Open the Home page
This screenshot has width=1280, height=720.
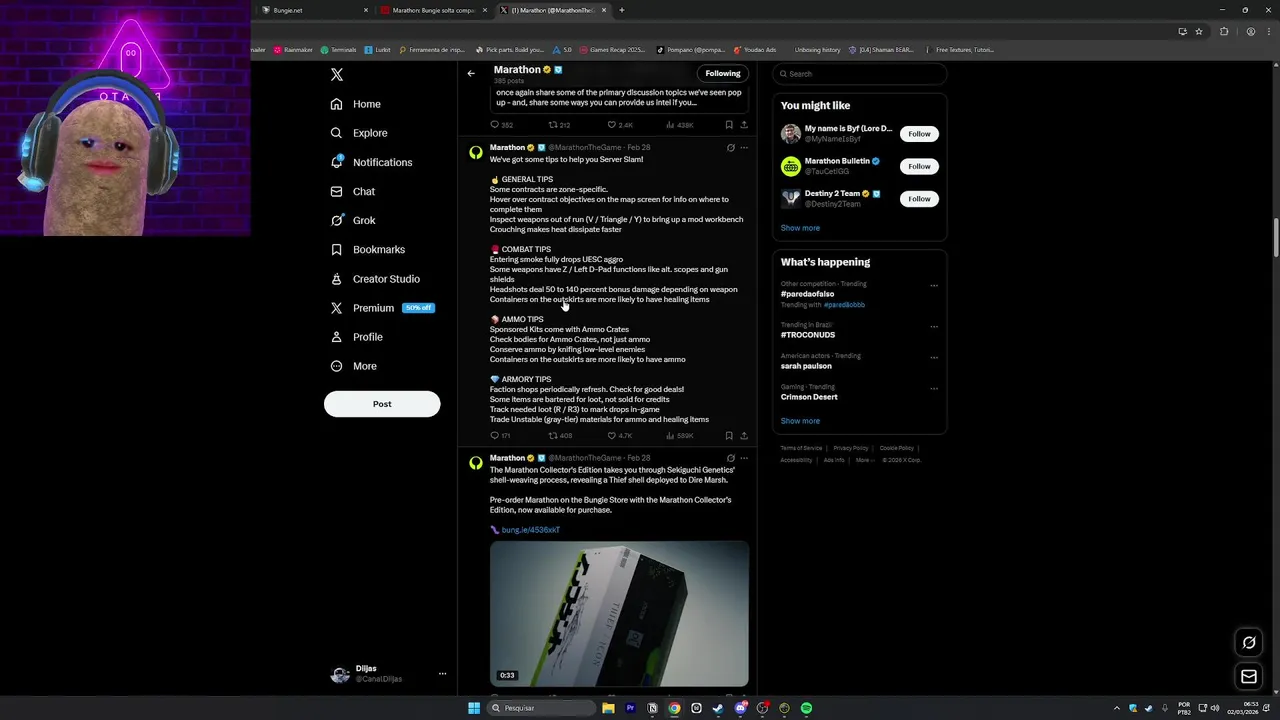(x=356, y=104)
